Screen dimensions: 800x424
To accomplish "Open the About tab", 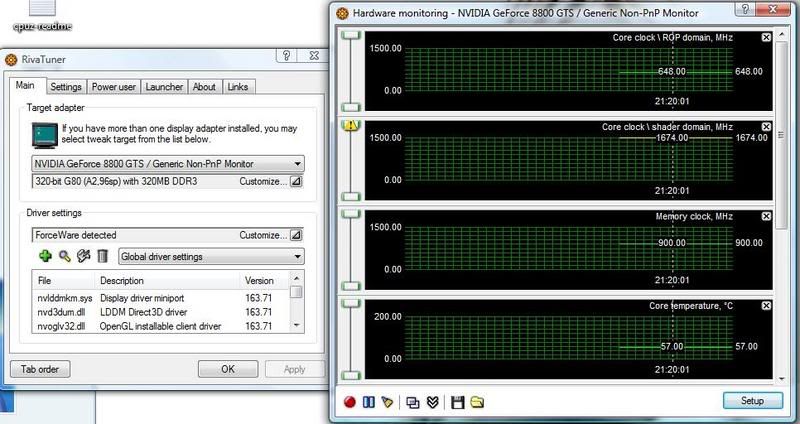I will tap(204, 87).
